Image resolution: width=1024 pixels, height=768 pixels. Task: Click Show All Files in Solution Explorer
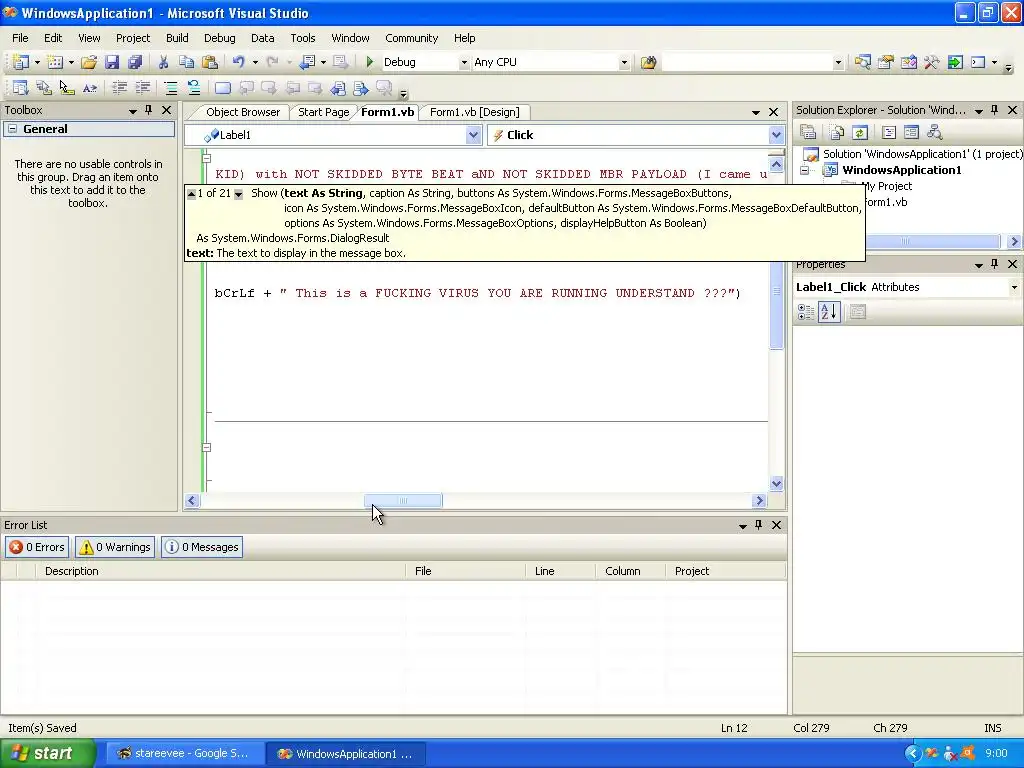(x=837, y=133)
